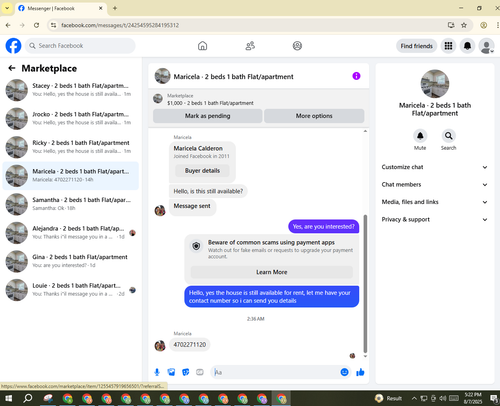Click browser back arrow
Image resolution: width=500 pixels, height=406 pixels.
pos(8,25)
